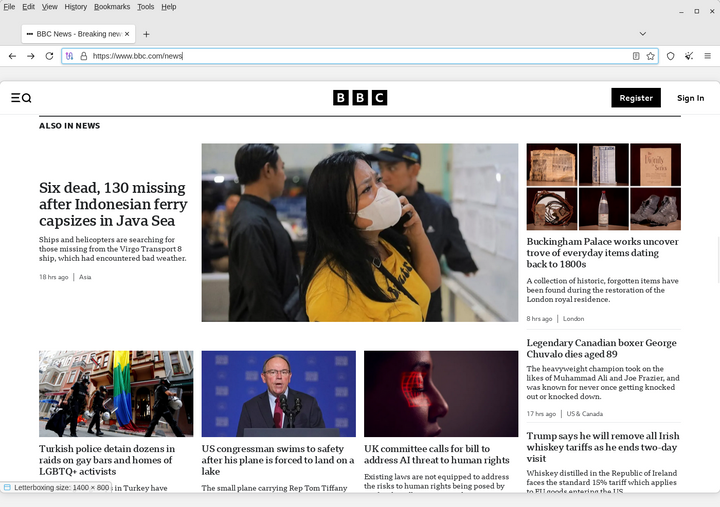The image size is (720, 507).
Task: Click the BBC logo in the header
Action: coord(360,98)
